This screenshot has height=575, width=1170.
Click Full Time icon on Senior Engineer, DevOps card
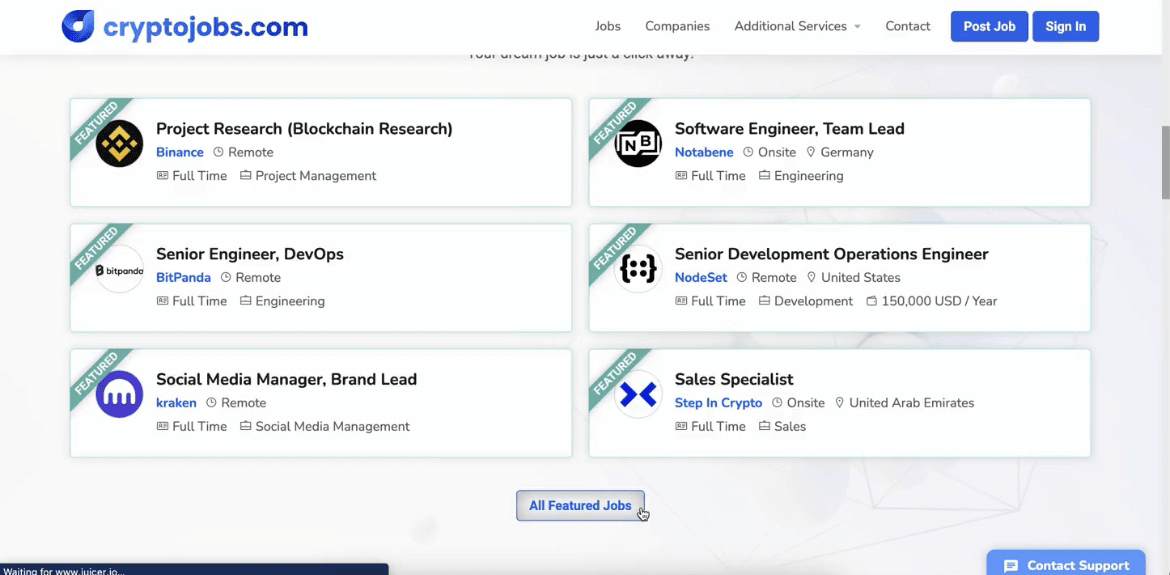coord(162,301)
